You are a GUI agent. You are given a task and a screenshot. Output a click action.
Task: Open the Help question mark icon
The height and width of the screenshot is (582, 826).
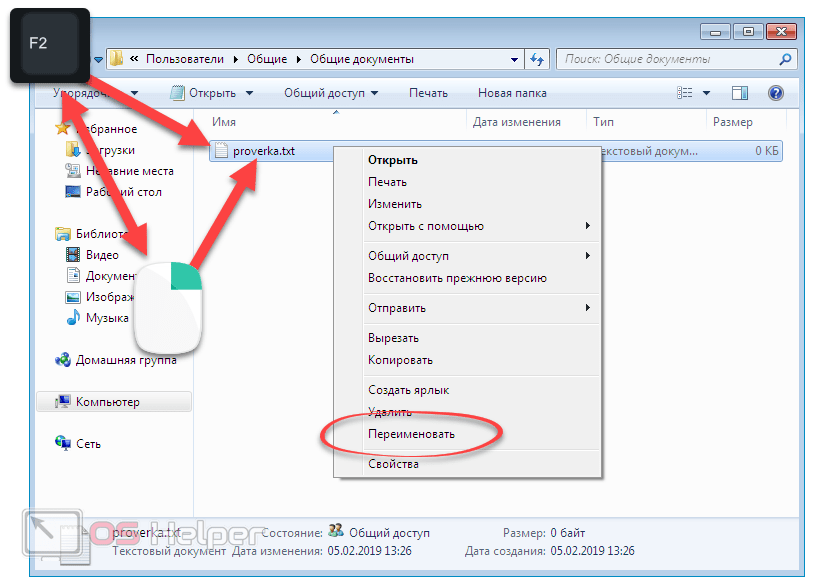click(x=775, y=93)
